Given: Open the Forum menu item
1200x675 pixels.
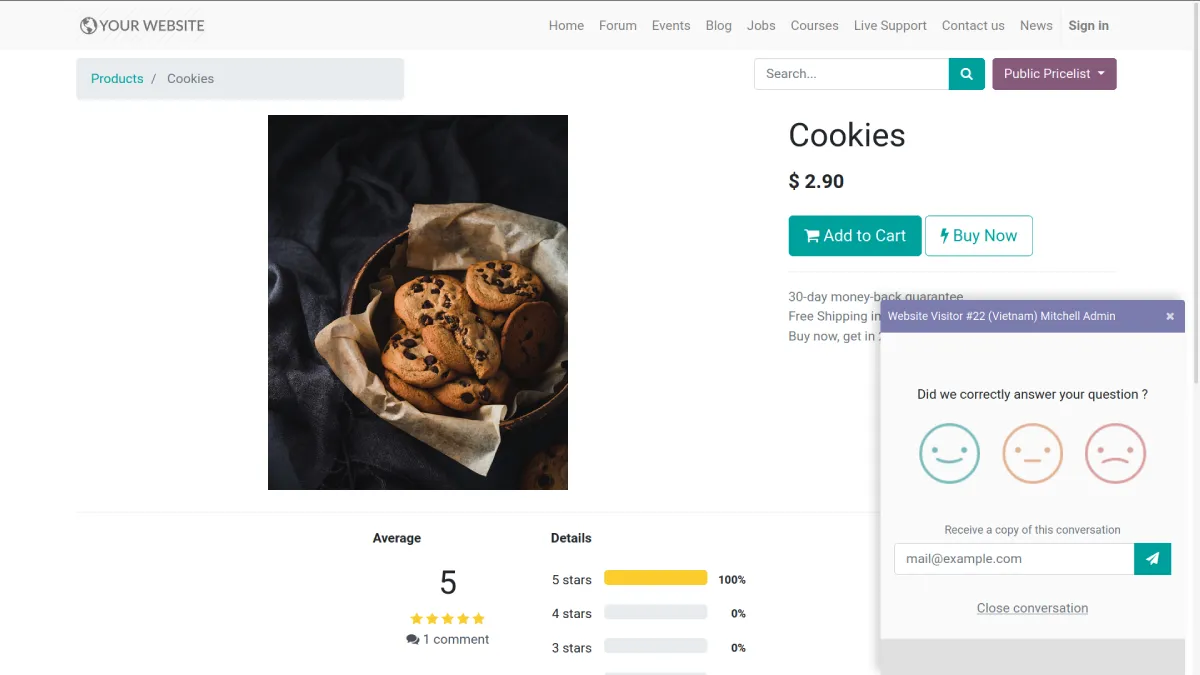Looking at the screenshot, I should (618, 26).
